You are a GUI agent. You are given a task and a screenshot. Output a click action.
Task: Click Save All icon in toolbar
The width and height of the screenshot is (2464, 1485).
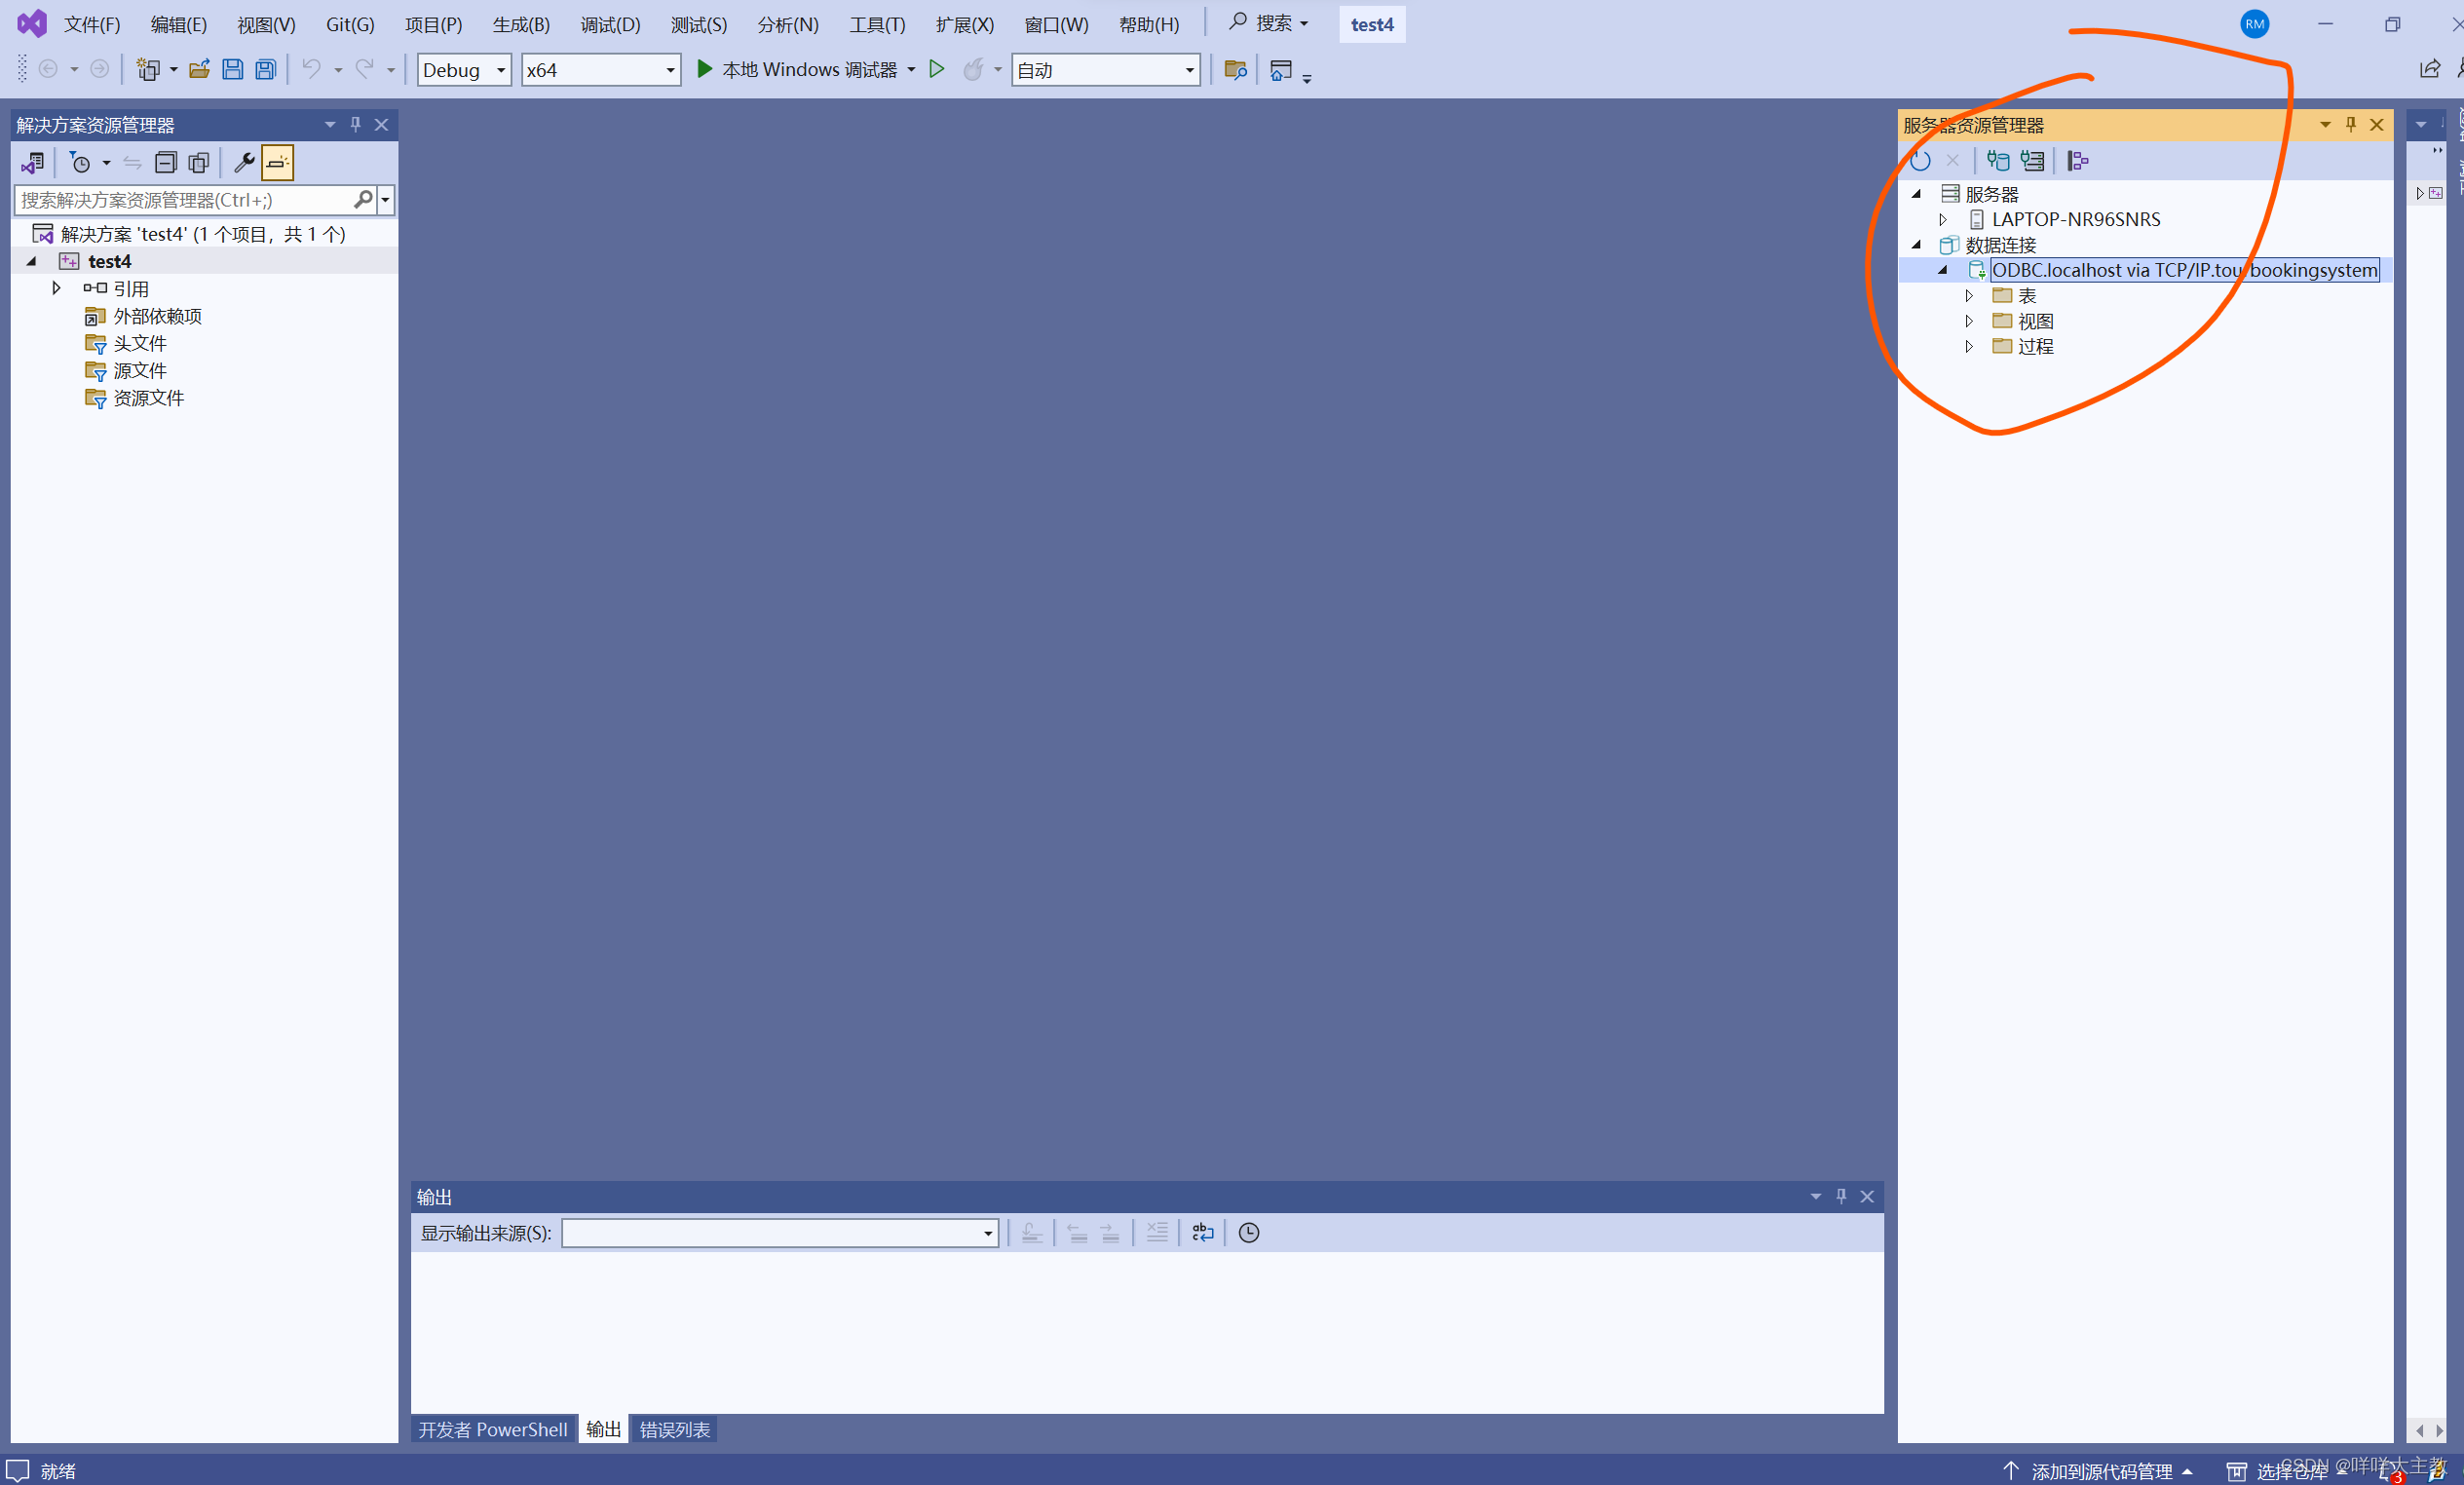pyautogui.click(x=265, y=70)
